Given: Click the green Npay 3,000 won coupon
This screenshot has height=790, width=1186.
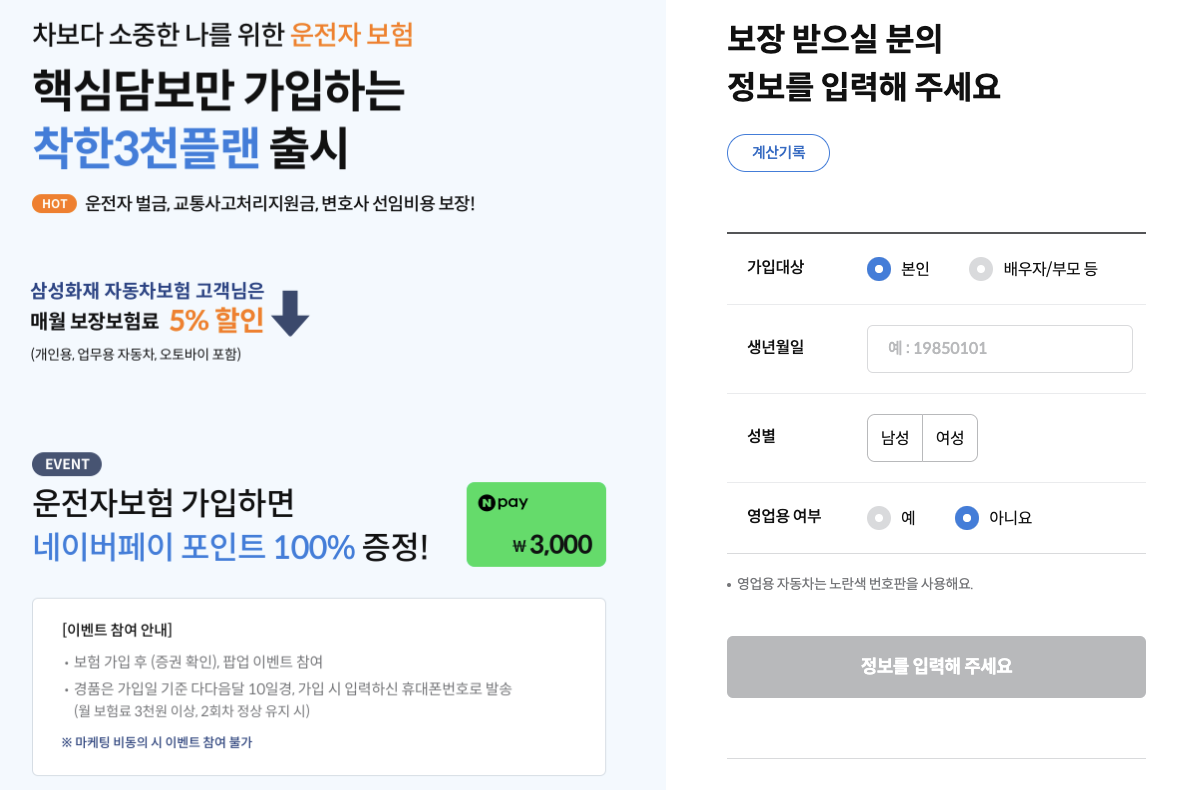Looking at the screenshot, I should (x=536, y=524).
